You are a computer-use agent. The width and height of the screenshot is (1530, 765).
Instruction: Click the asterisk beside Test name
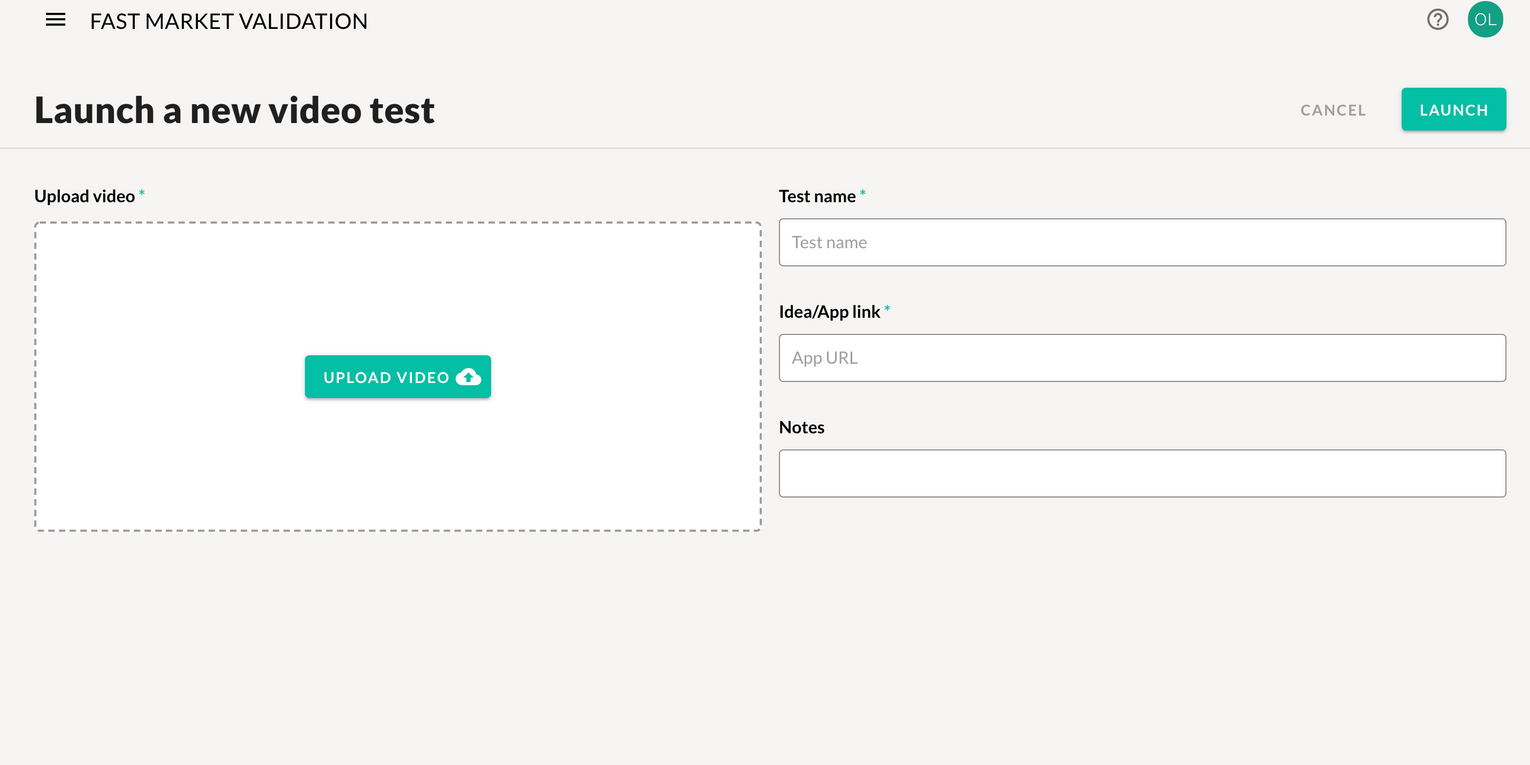coord(863,194)
